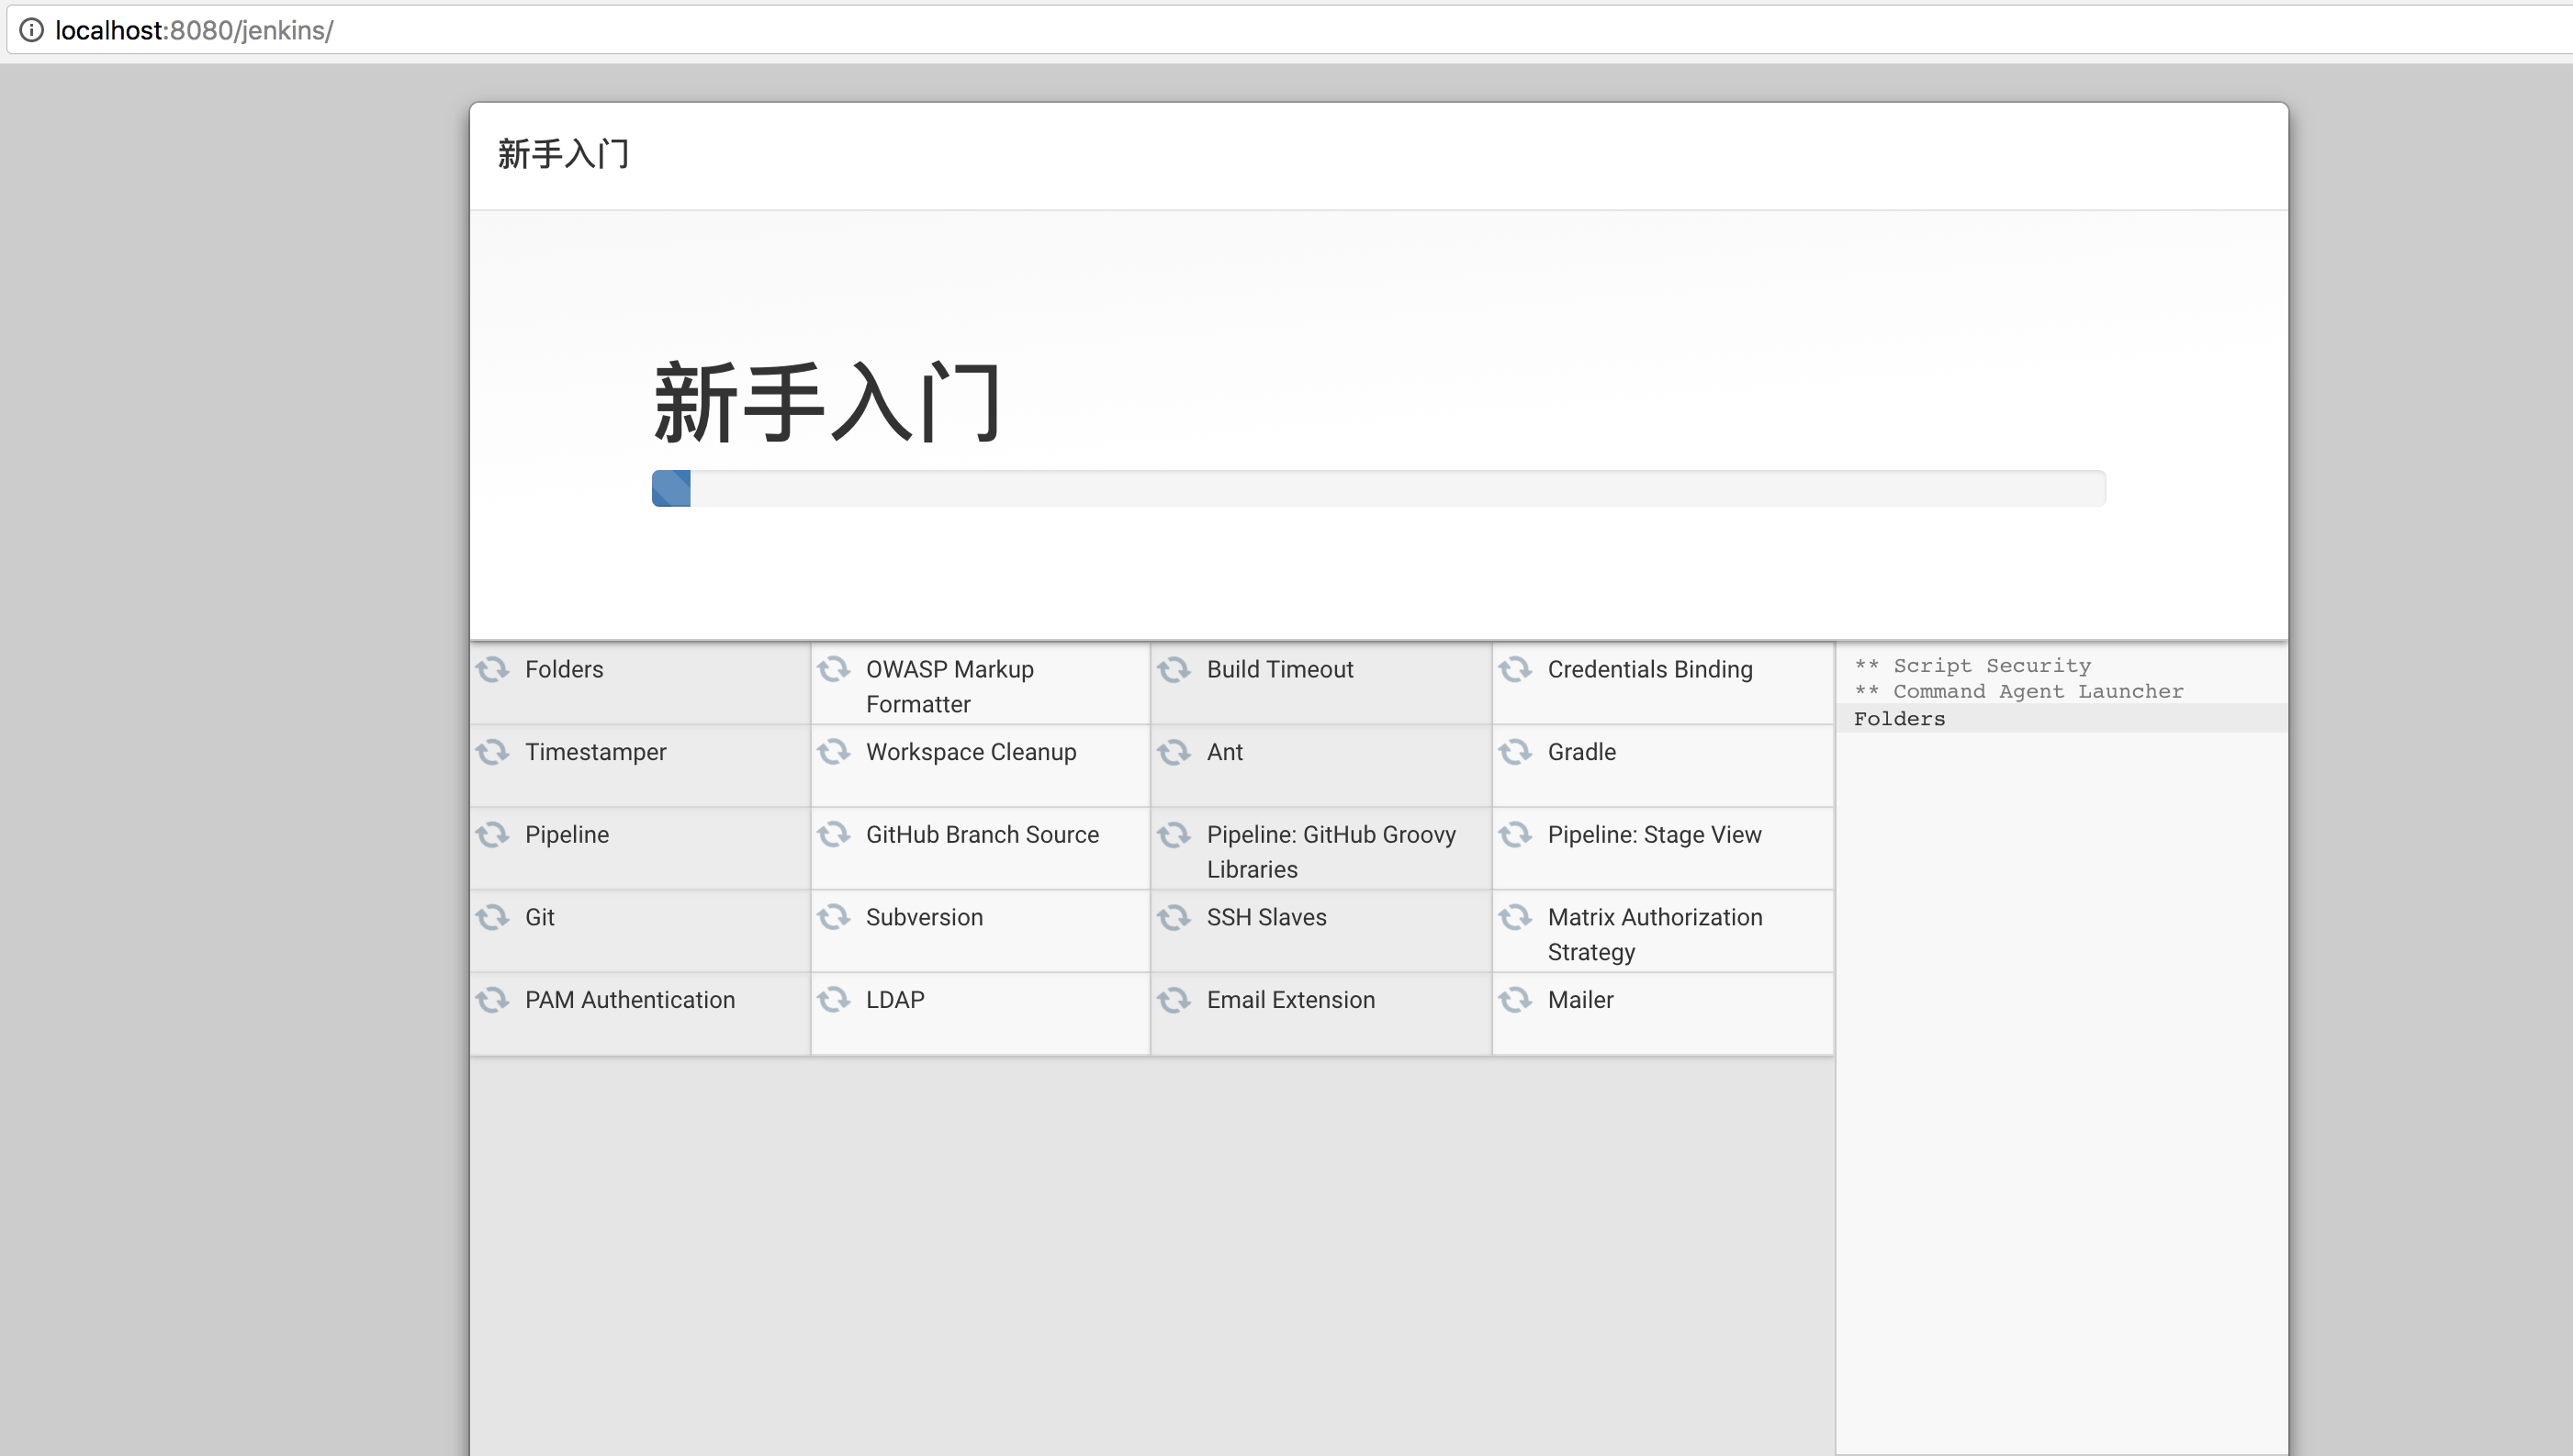Click the sync icon beside Folders
The height and width of the screenshot is (1456, 2573).
(492, 669)
